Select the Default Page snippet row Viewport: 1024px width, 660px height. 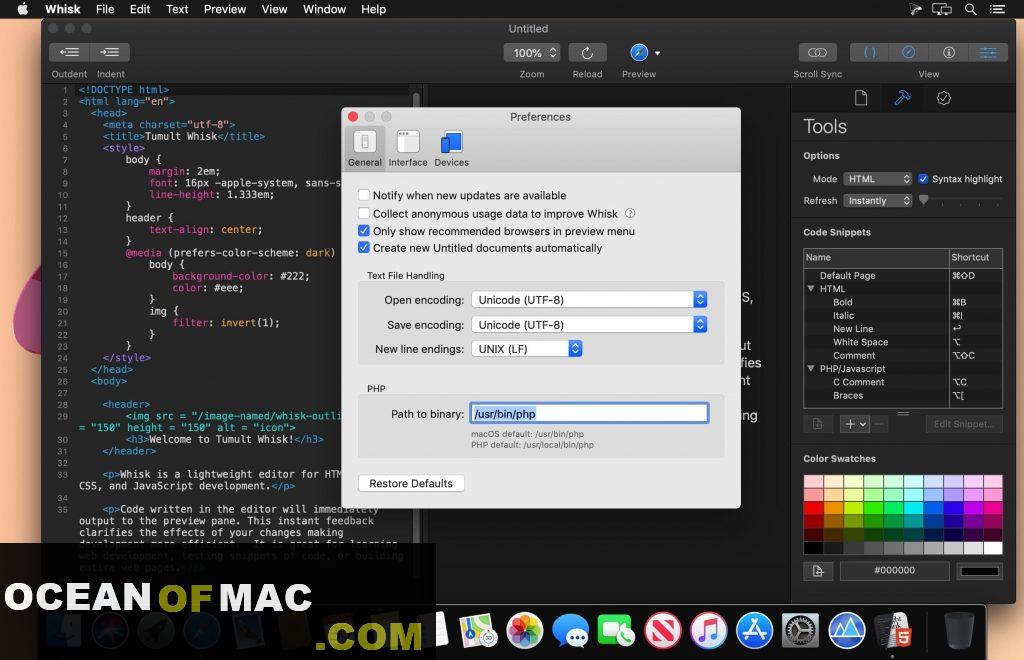(903, 275)
